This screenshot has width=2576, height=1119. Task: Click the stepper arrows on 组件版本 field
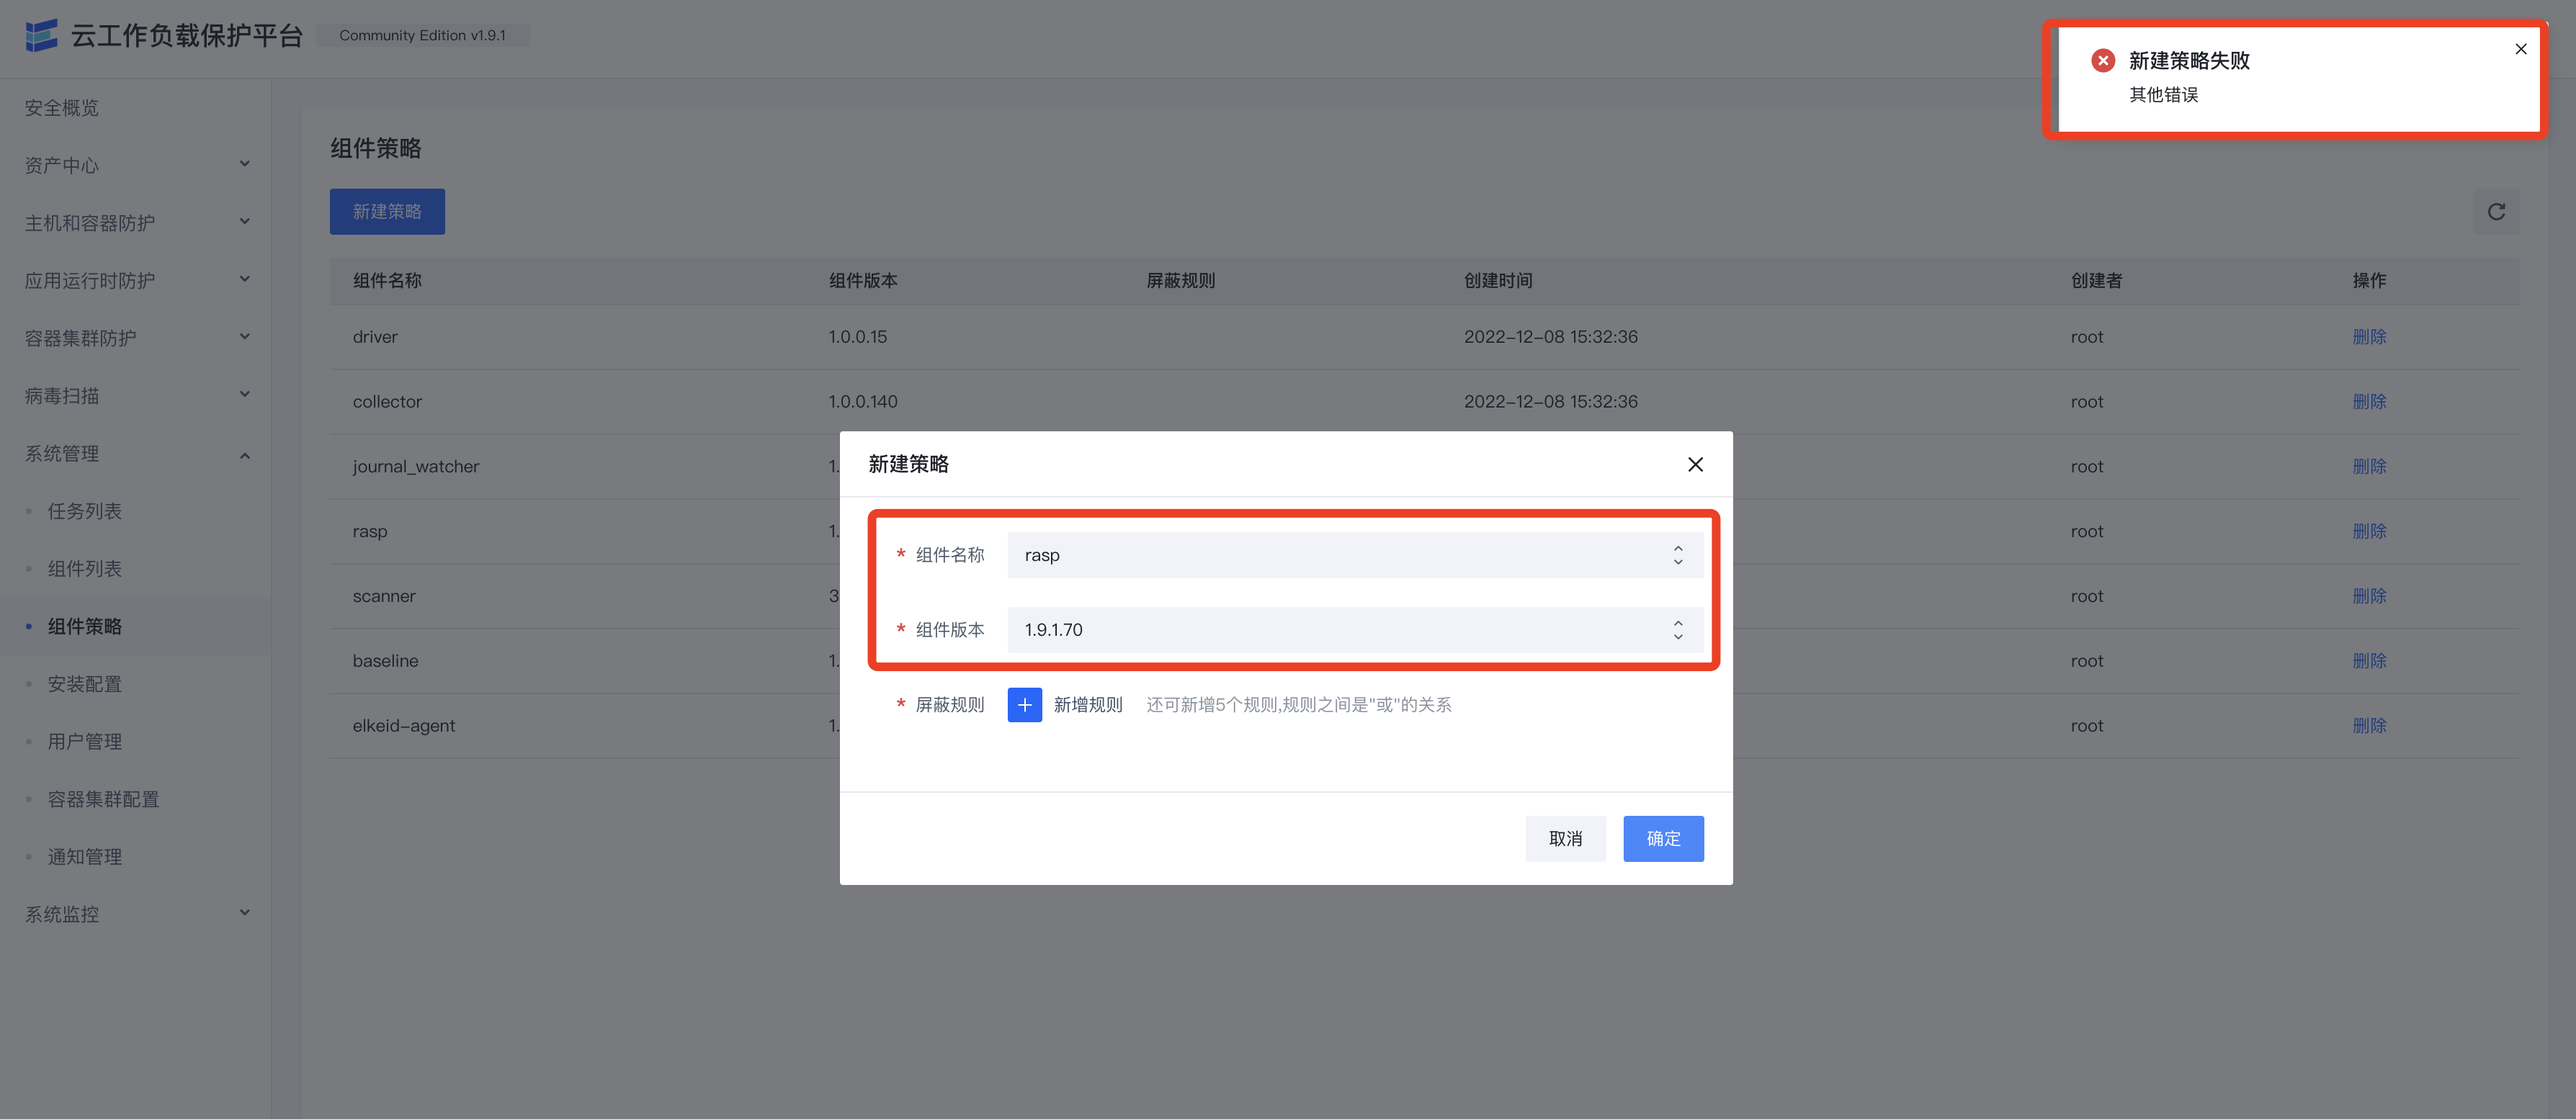tap(1678, 629)
